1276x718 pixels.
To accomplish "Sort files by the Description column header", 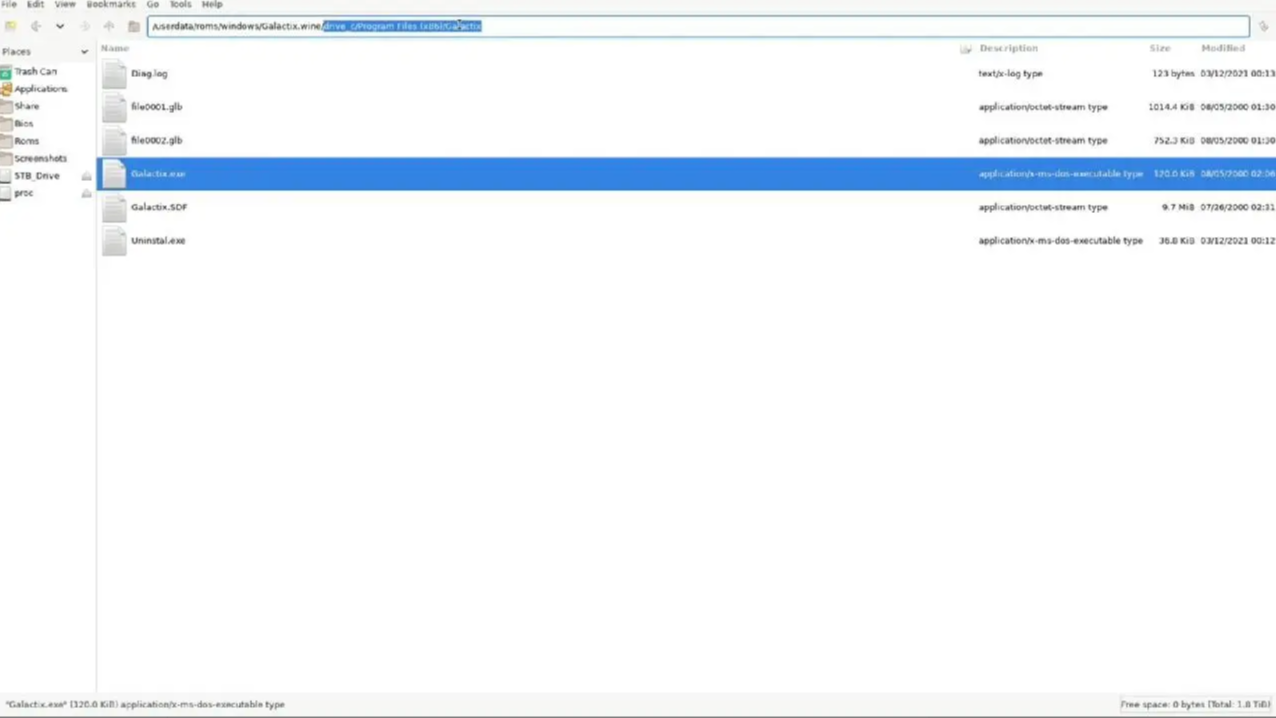I will (1008, 48).
